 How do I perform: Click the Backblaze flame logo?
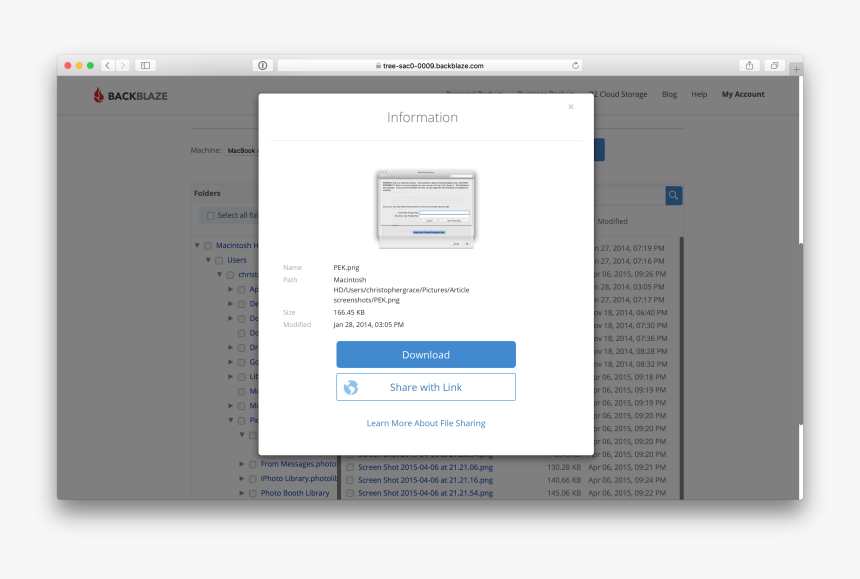[97, 94]
